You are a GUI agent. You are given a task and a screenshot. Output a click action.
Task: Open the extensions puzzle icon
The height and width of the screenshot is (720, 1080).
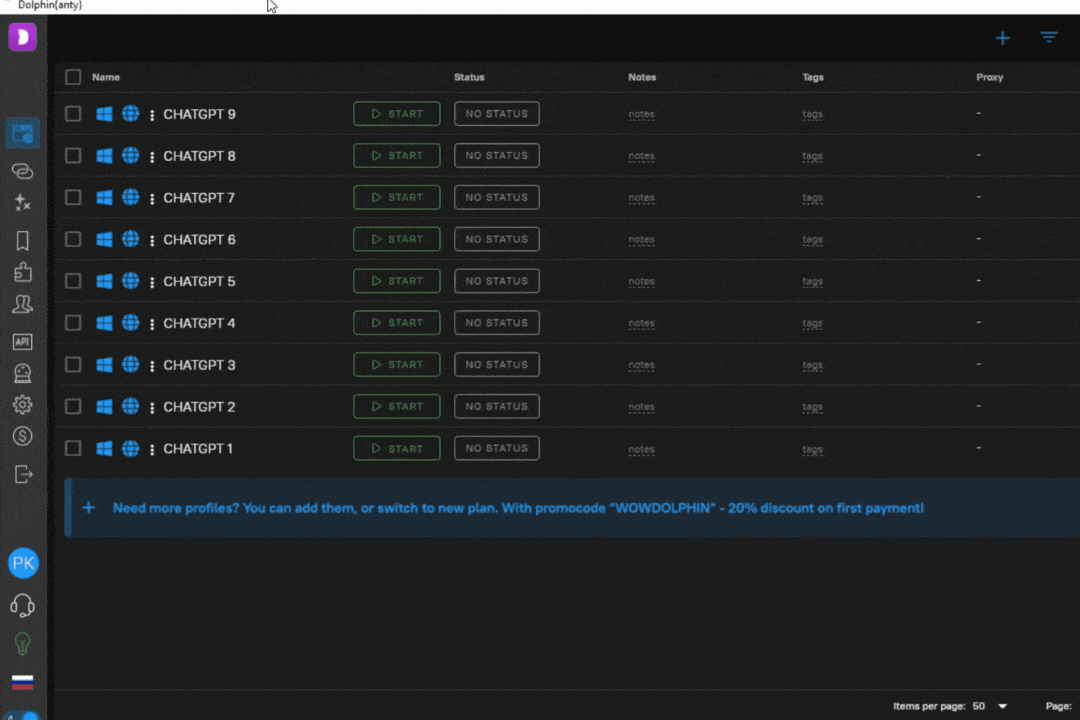22,272
